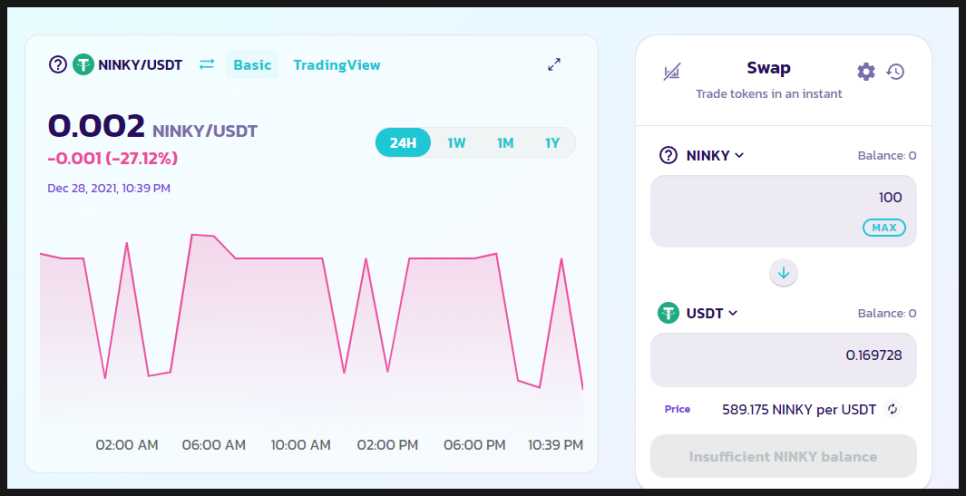966x496 pixels.
Task: Click the green Tether logo in chart header
Action: [x=83, y=65]
